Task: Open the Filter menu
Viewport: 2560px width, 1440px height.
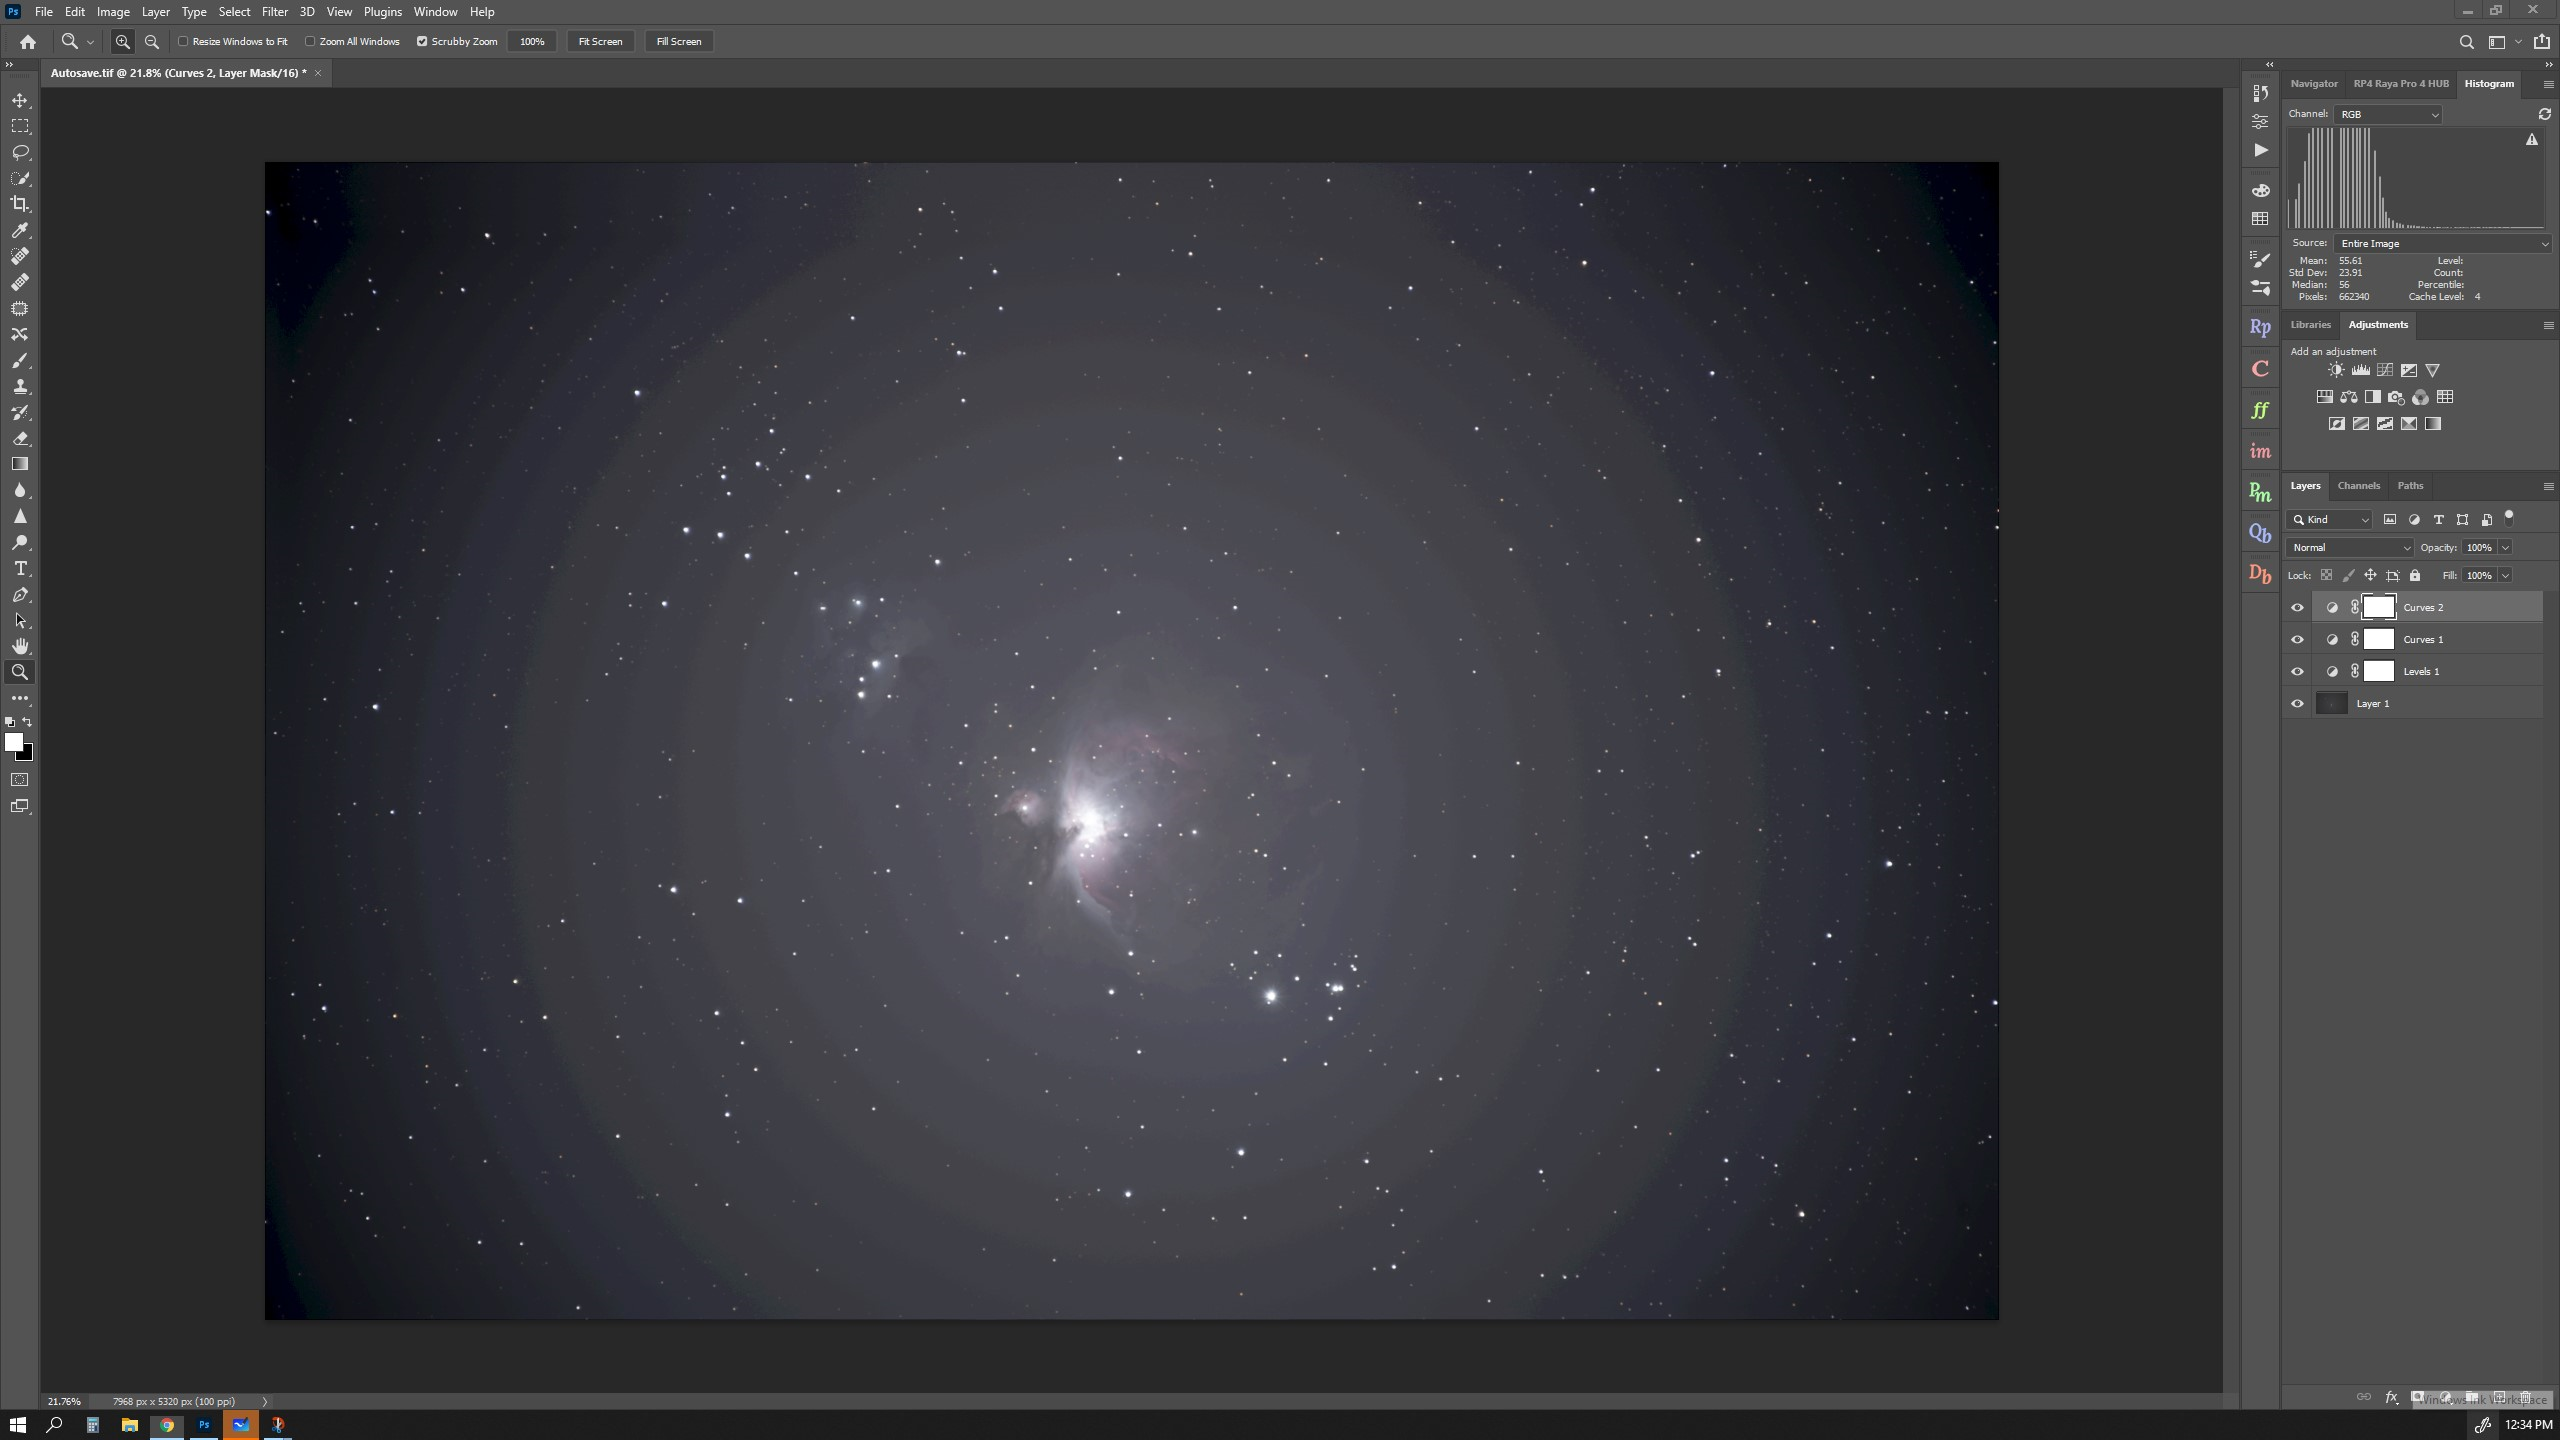Action: [275, 11]
